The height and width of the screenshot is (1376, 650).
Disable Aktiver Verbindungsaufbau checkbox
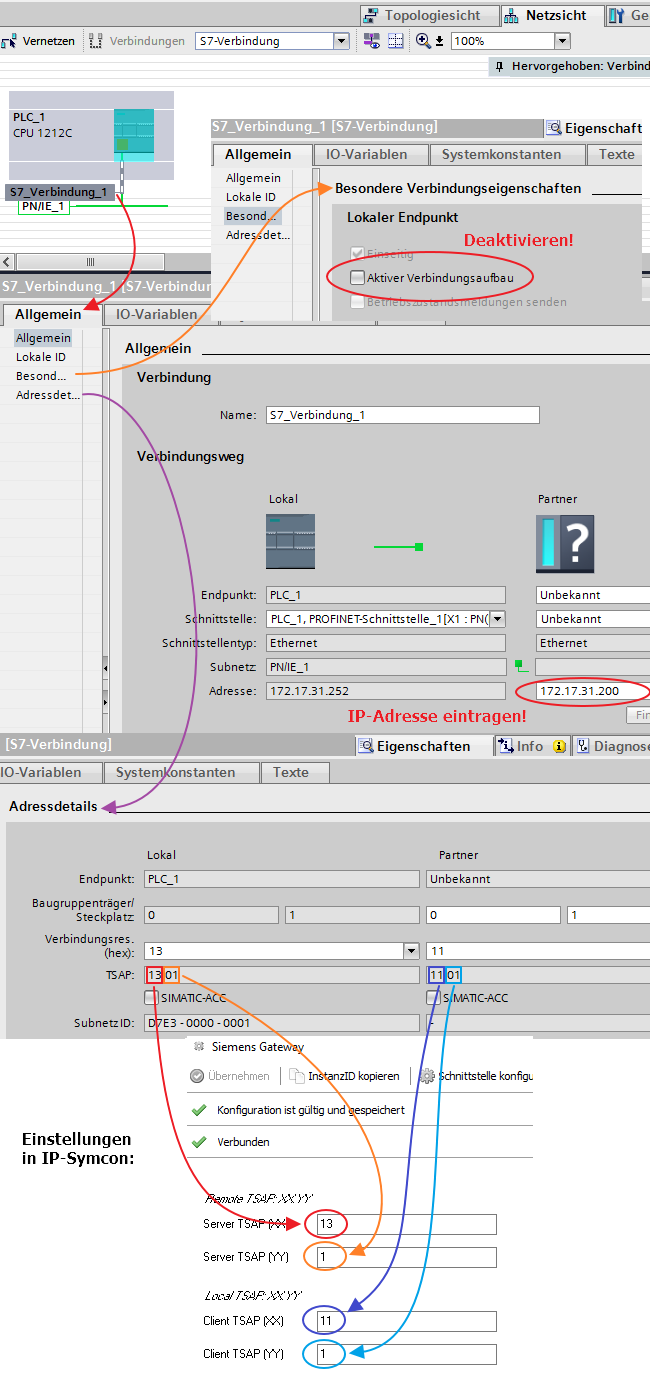[x=358, y=277]
